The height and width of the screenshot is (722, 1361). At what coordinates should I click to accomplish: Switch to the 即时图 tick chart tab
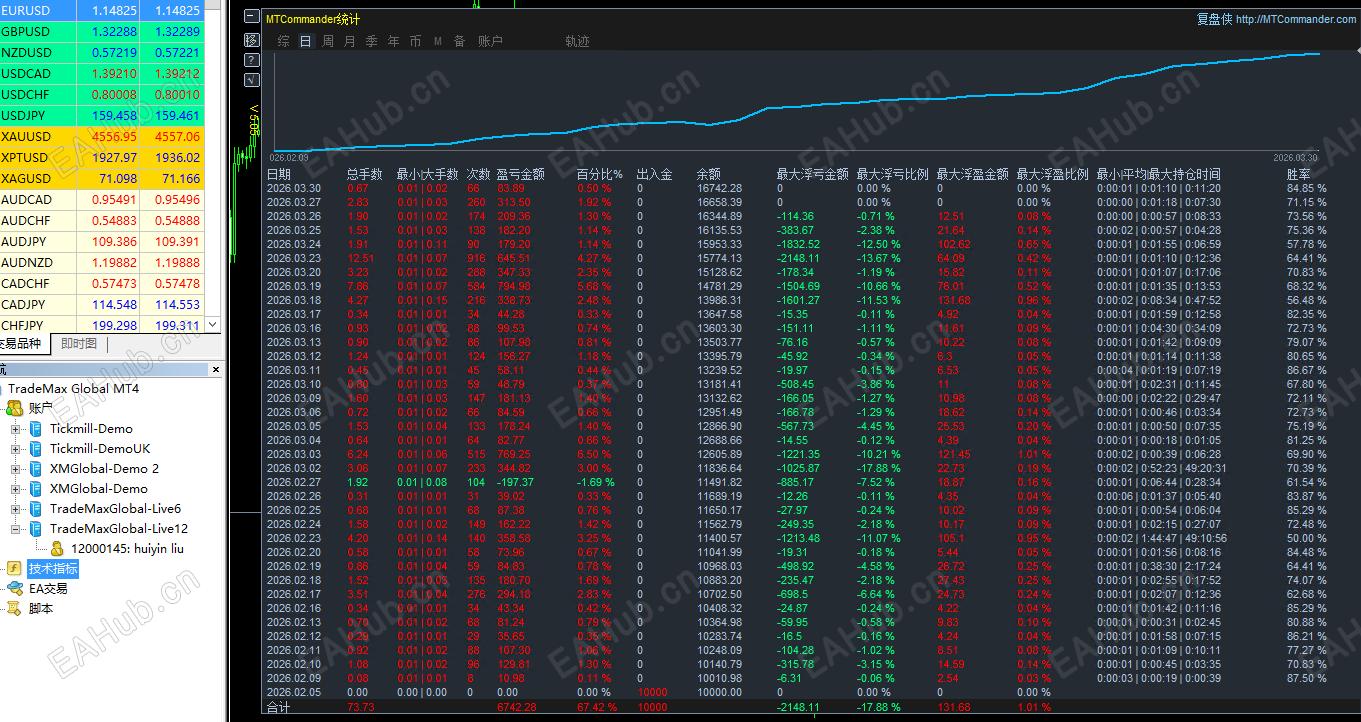pyautogui.click(x=79, y=344)
